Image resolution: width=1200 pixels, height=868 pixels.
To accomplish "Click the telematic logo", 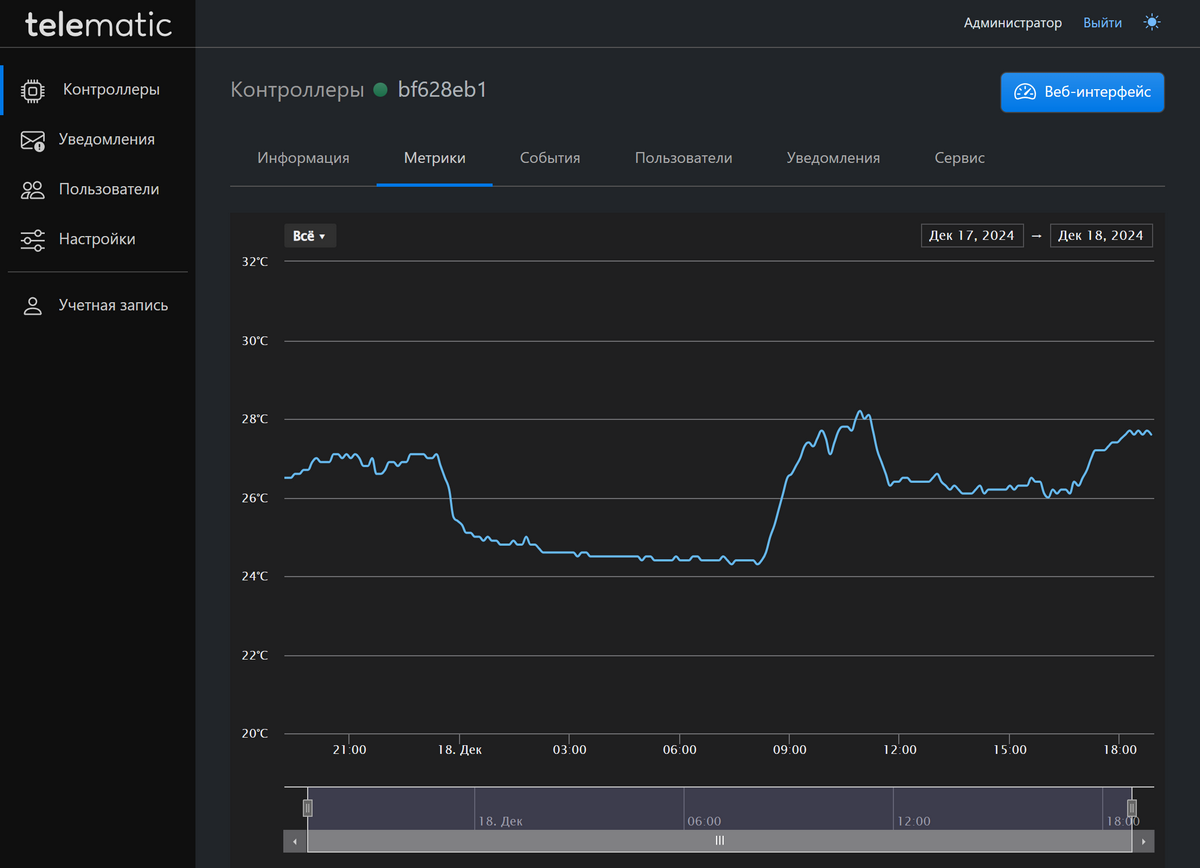I will point(98,24).
